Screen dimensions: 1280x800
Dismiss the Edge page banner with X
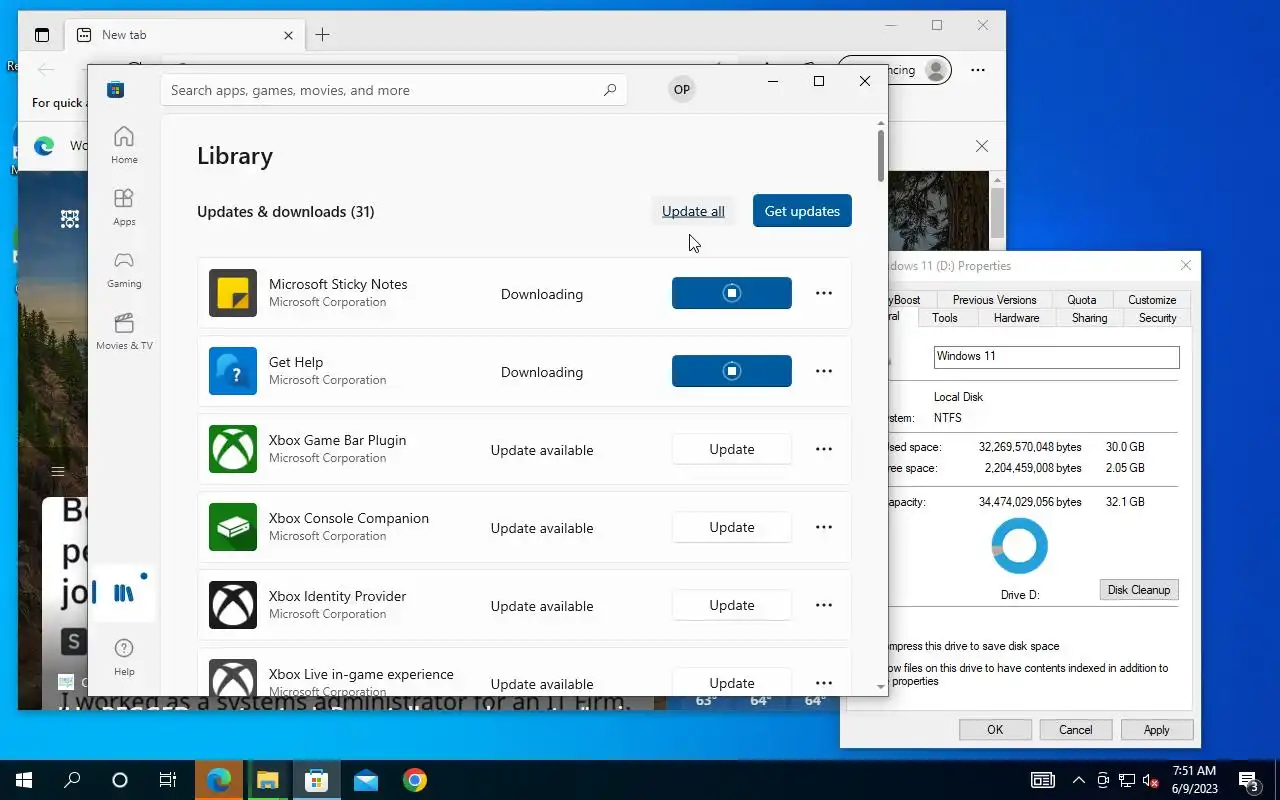(982, 146)
